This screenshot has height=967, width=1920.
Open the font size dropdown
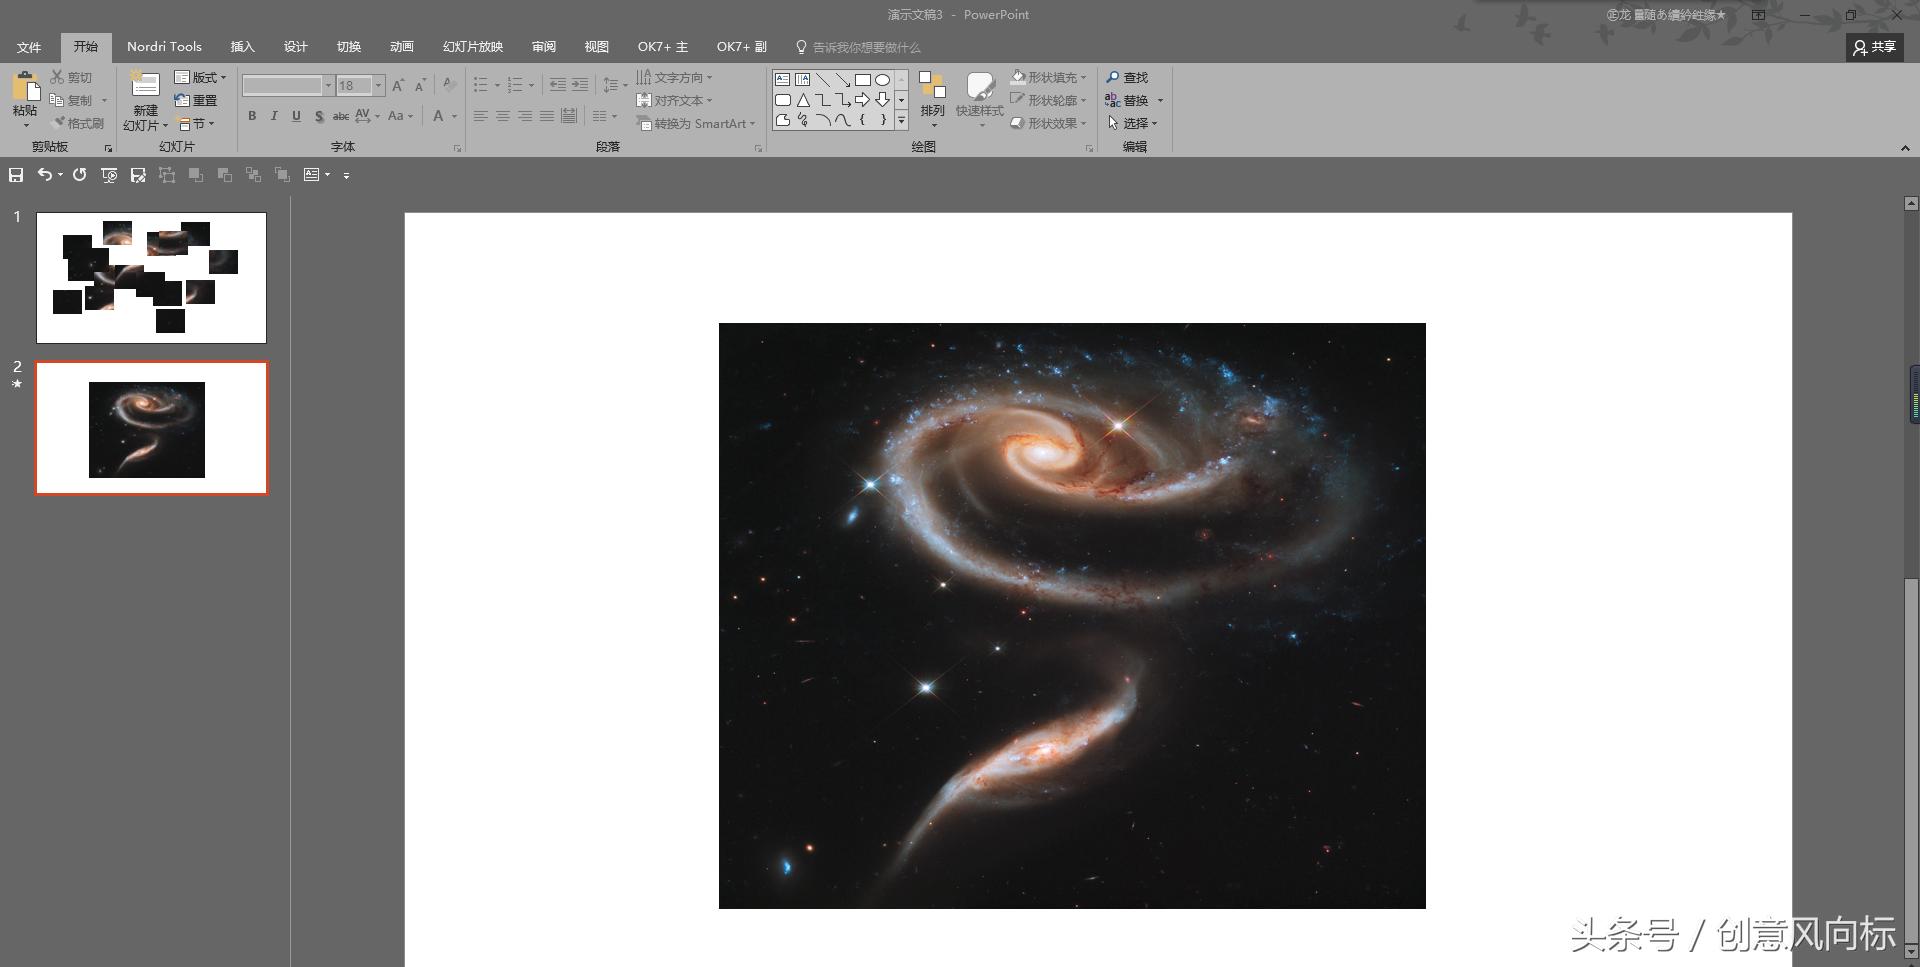click(x=379, y=86)
